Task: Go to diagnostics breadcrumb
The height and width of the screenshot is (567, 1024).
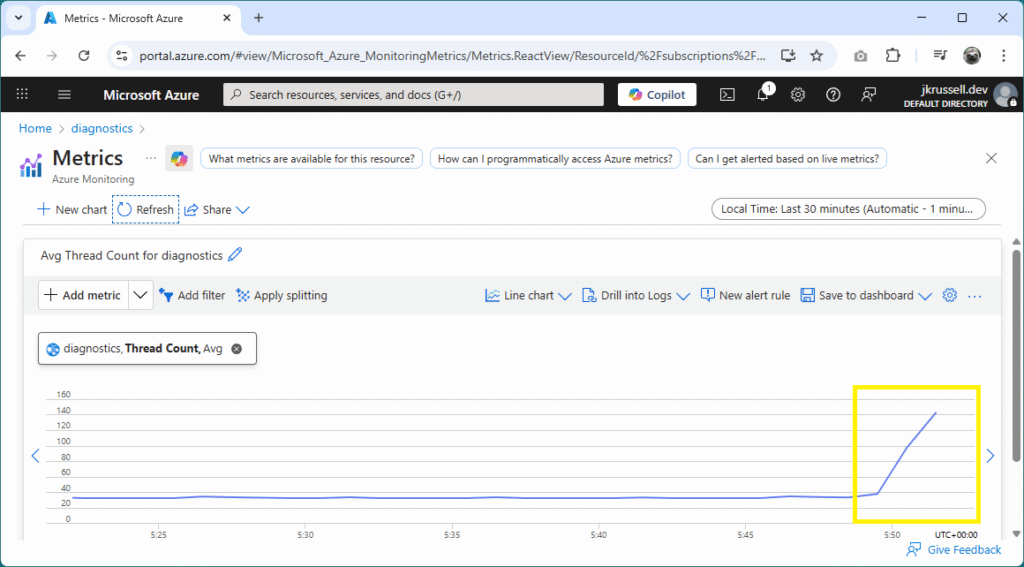Action: click(x=102, y=129)
